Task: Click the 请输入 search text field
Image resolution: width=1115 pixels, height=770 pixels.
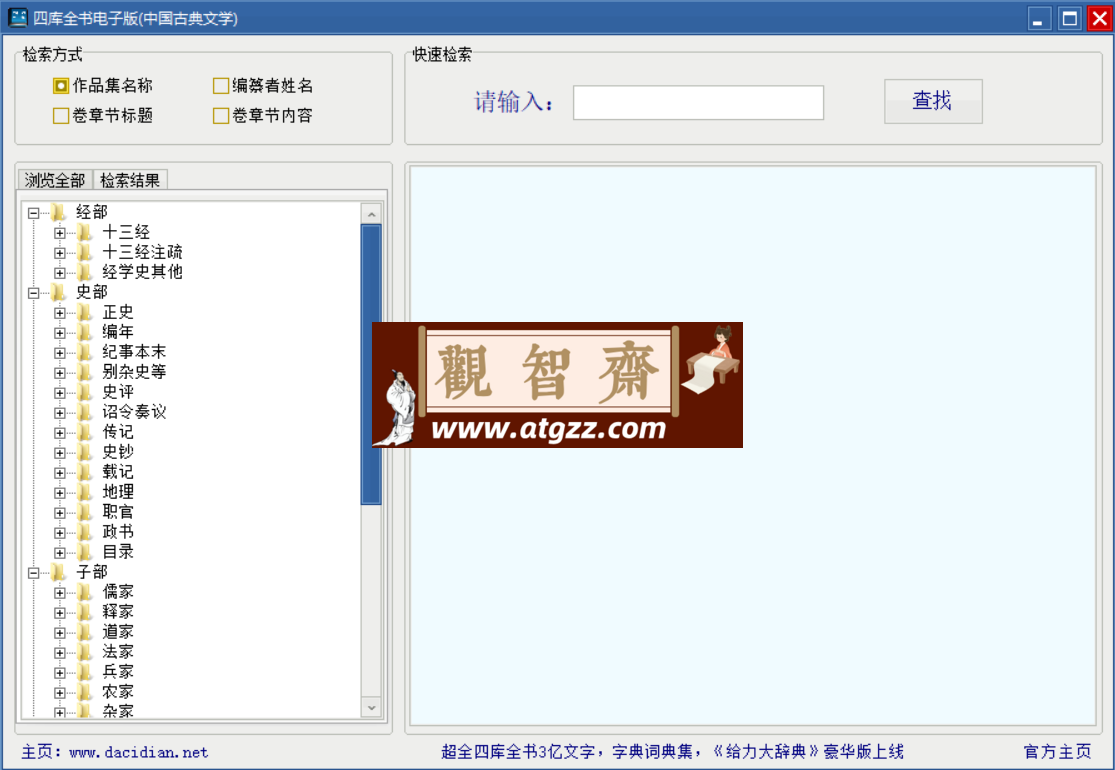Action: pyautogui.click(x=698, y=102)
